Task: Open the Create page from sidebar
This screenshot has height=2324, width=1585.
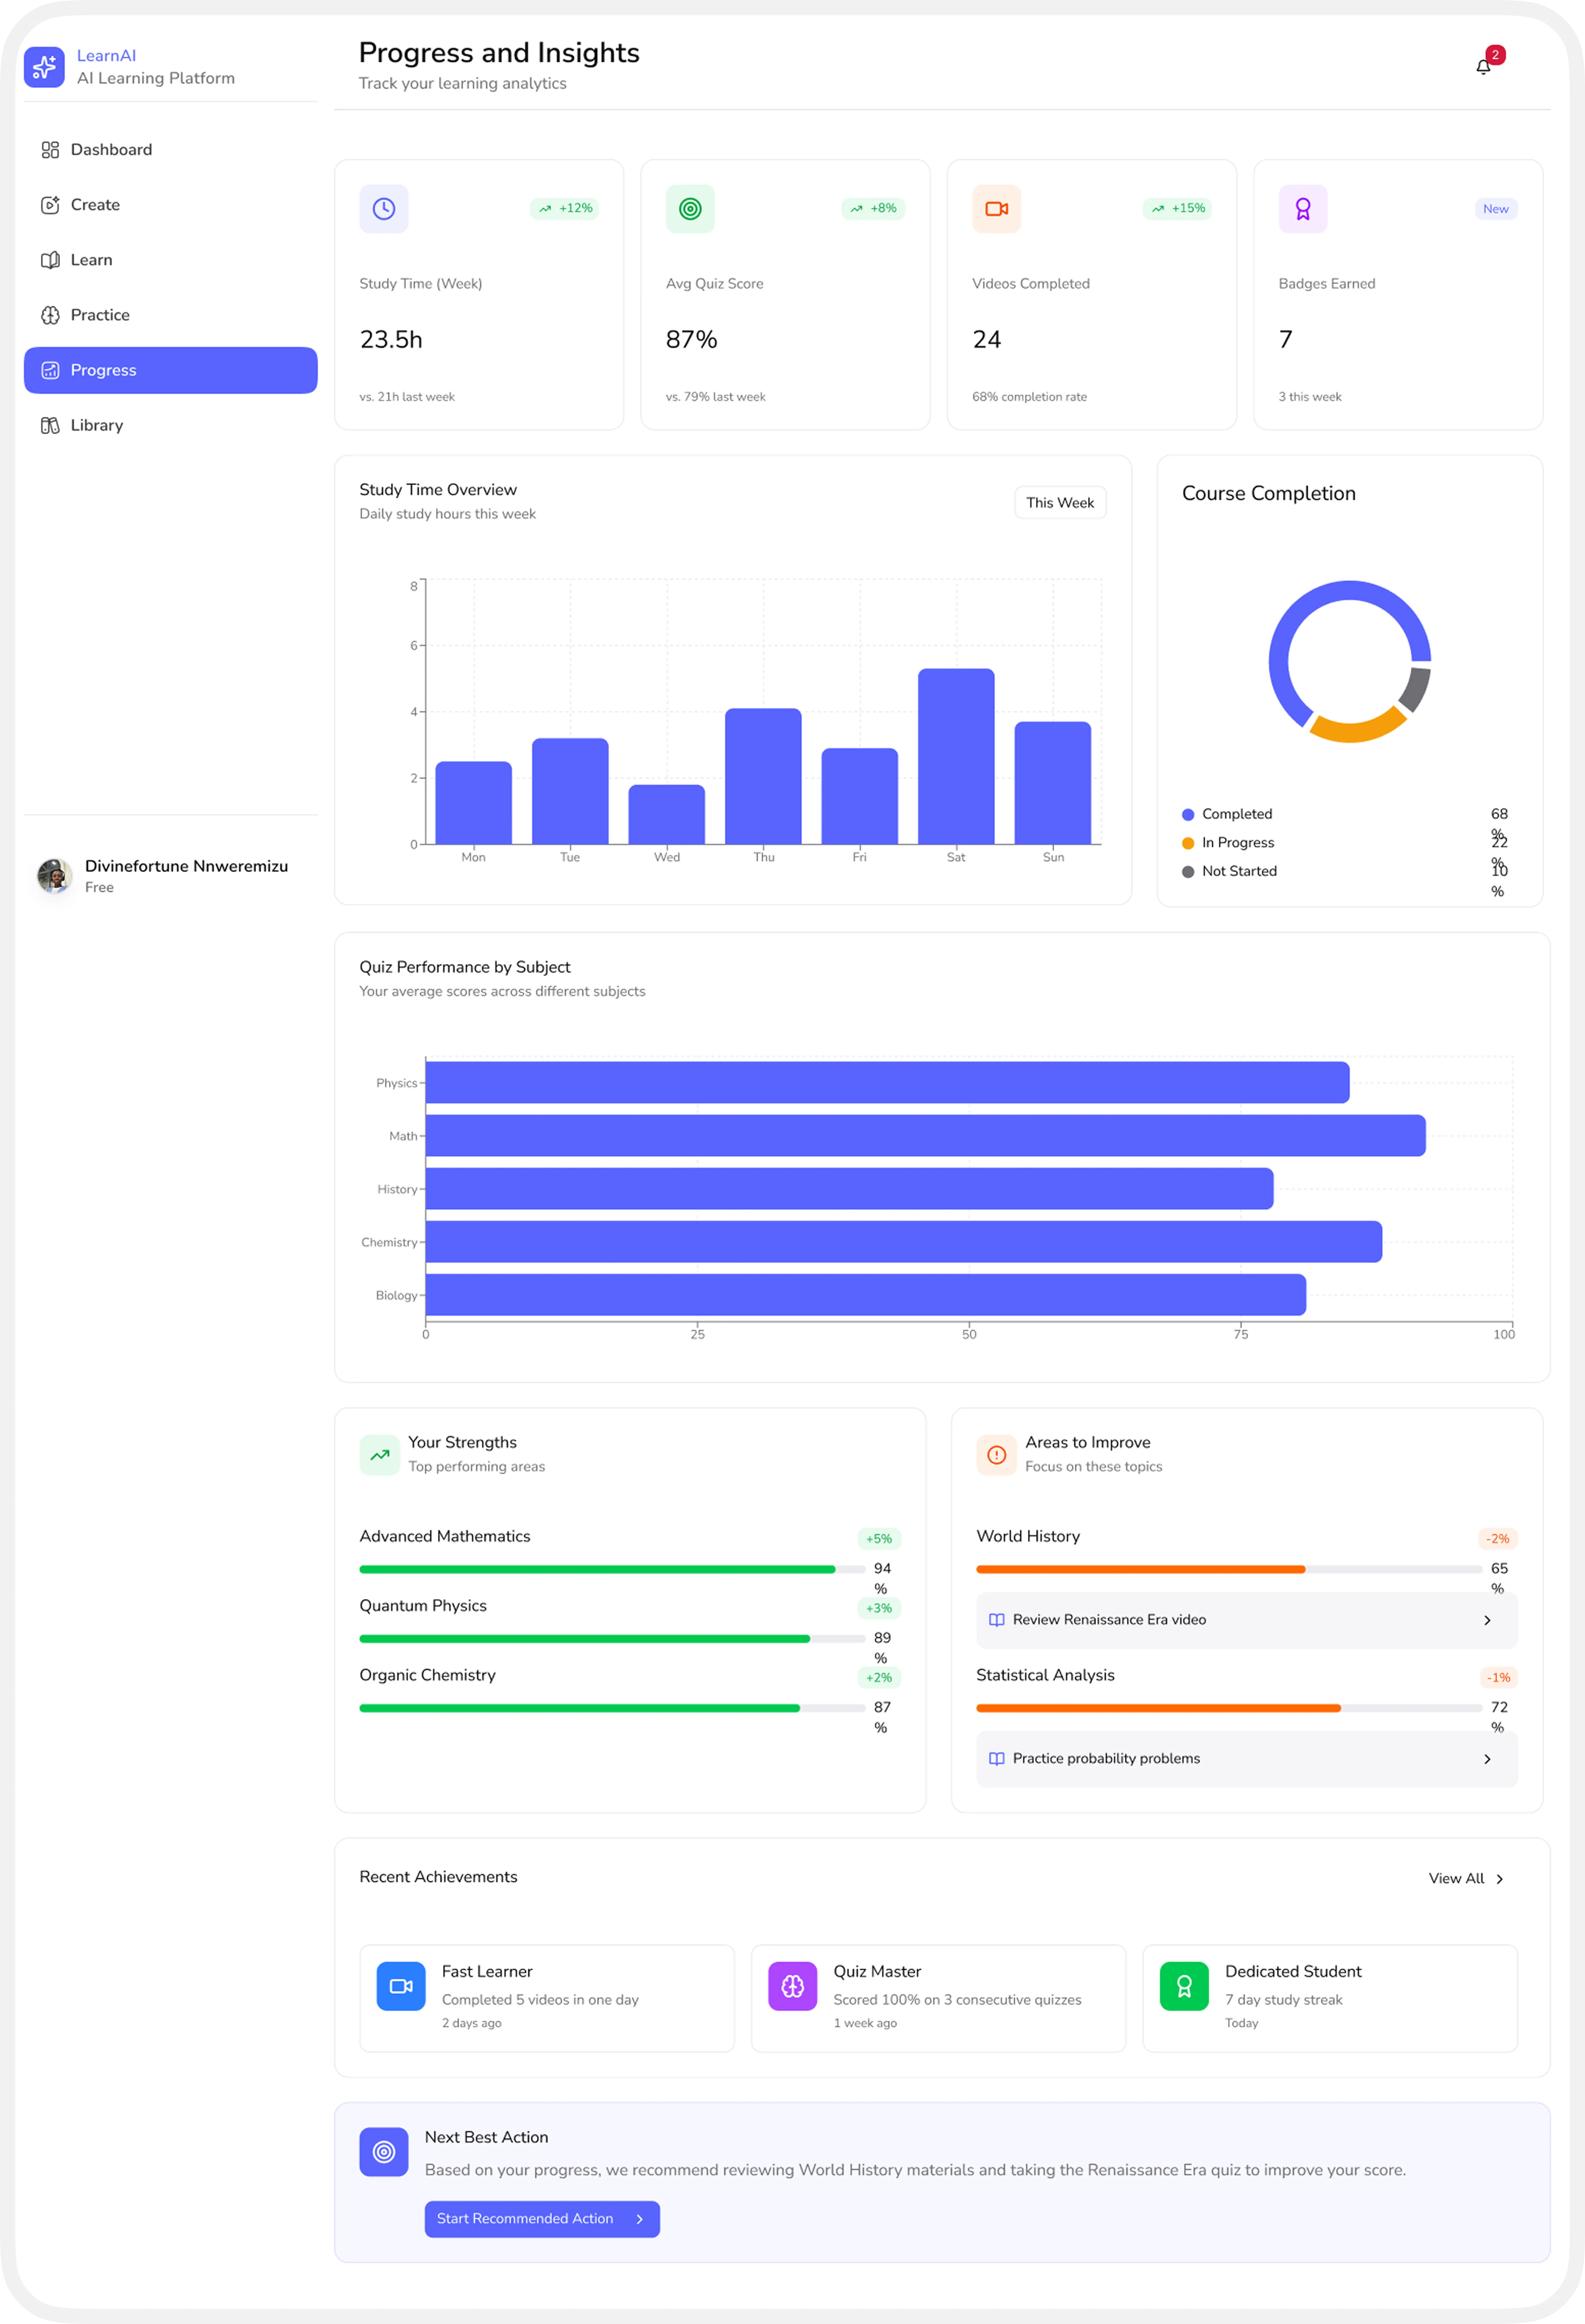Action: tap(171, 205)
